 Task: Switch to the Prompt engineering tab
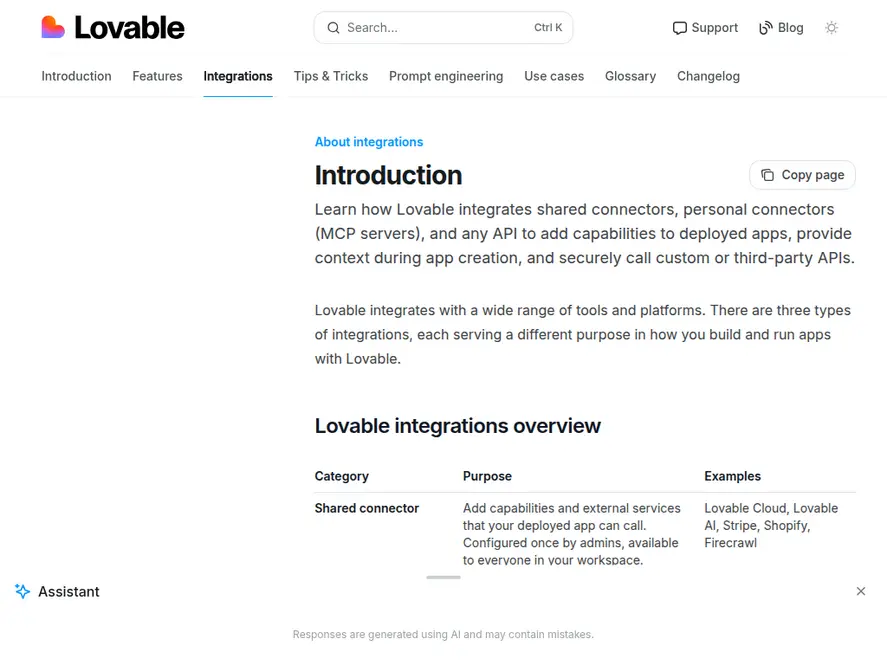click(446, 76)
